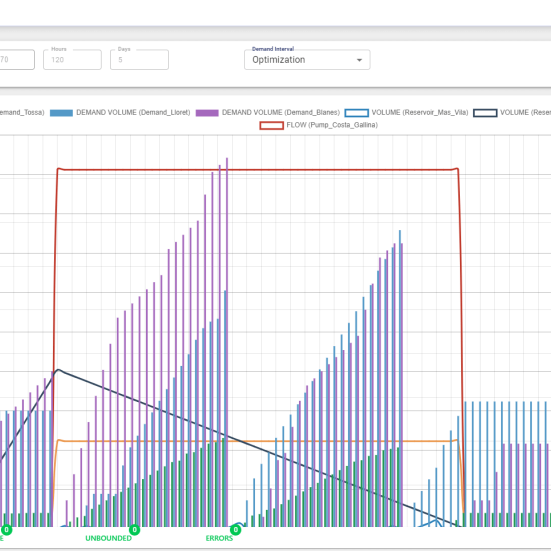Toggle the purple Demand_Blanes legend swatch
This screenshot has width=551, height=551.
pos(207,113)
